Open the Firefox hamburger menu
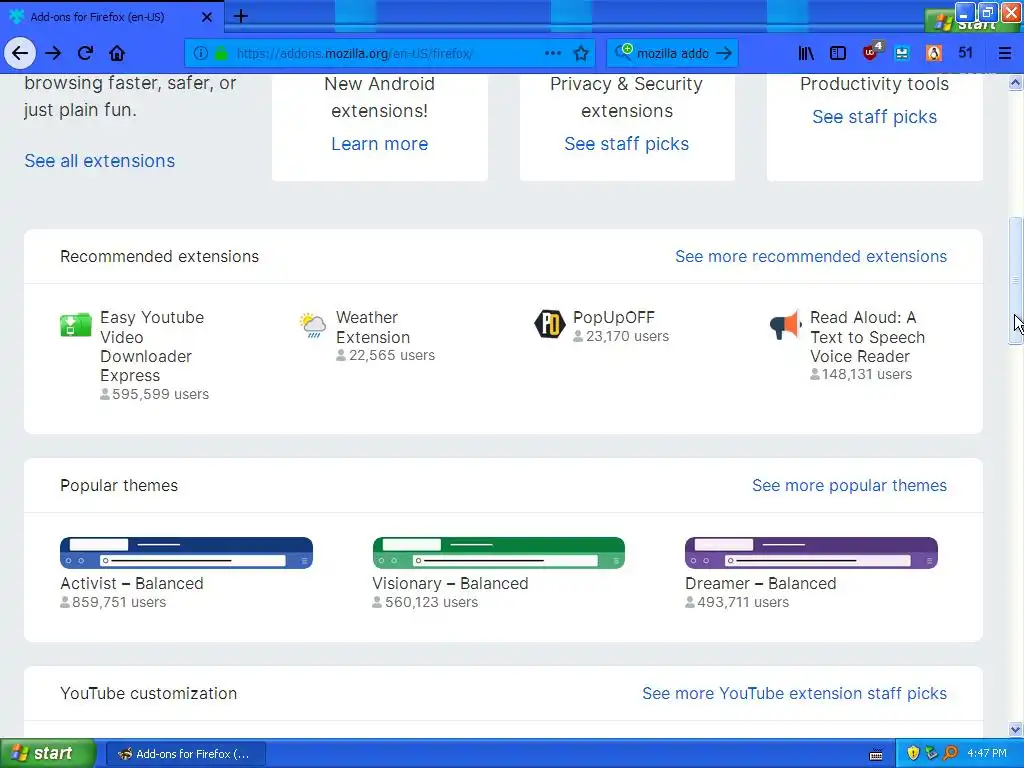1024x768 pixels. (1004, 53)
